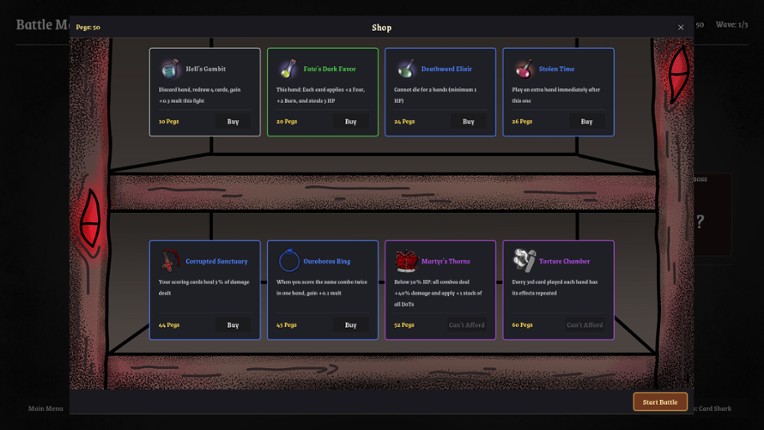The width and height of the screenshot is (764, 430).
Task: Buy Hell's Gambit for 10 Pegs
Action: (233, 122)
